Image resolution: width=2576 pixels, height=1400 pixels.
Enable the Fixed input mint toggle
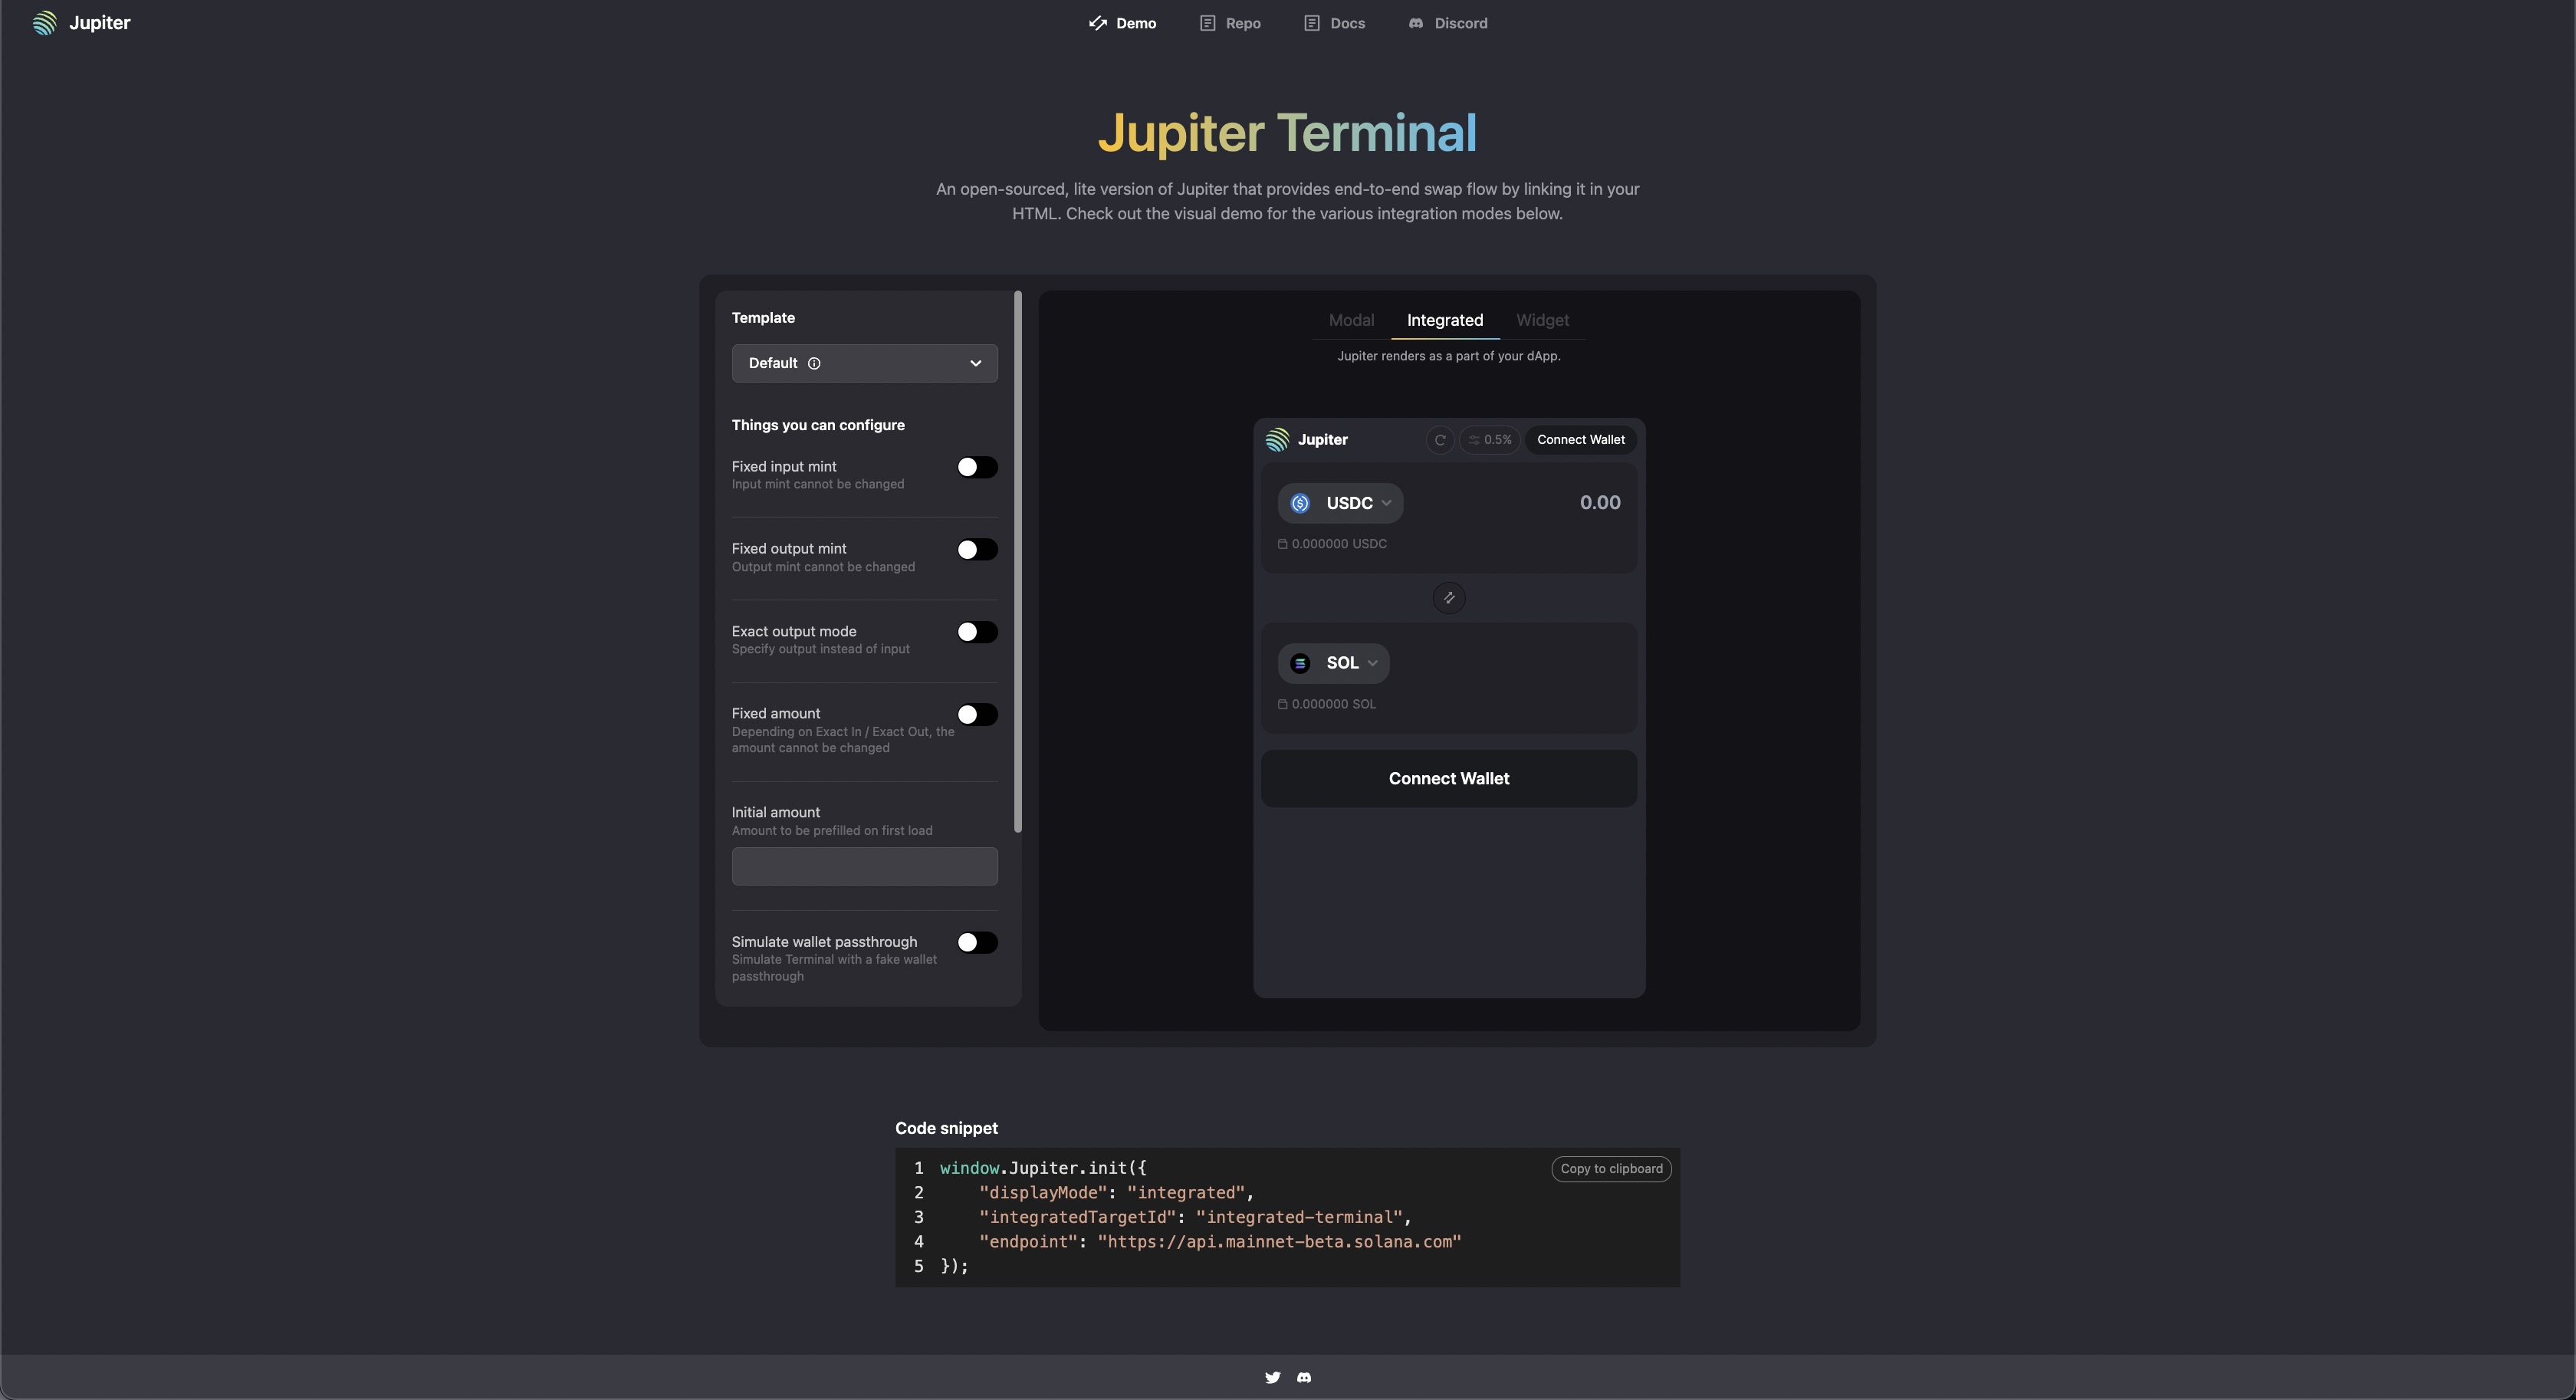[977, 467]
